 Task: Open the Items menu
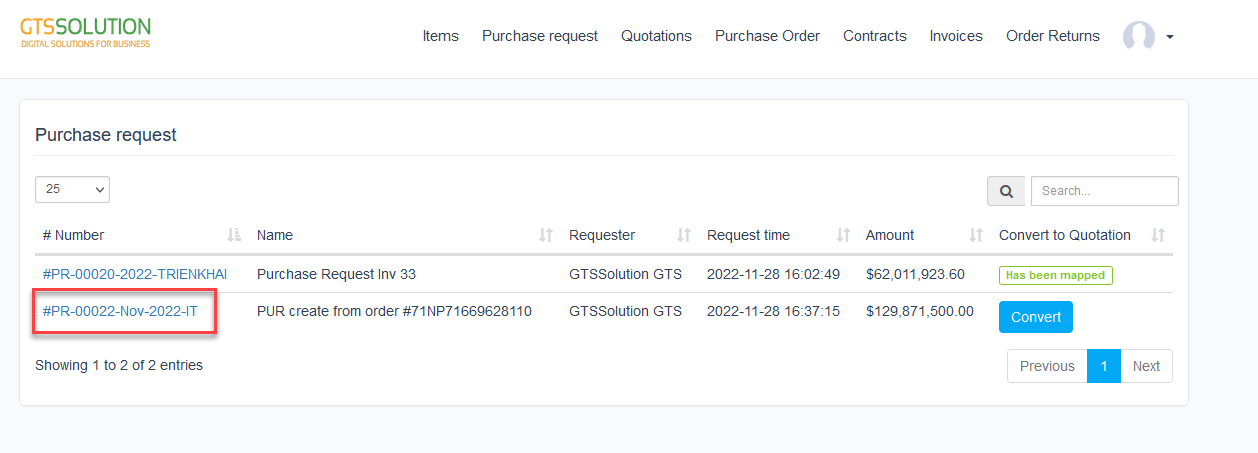pos(440,36)
